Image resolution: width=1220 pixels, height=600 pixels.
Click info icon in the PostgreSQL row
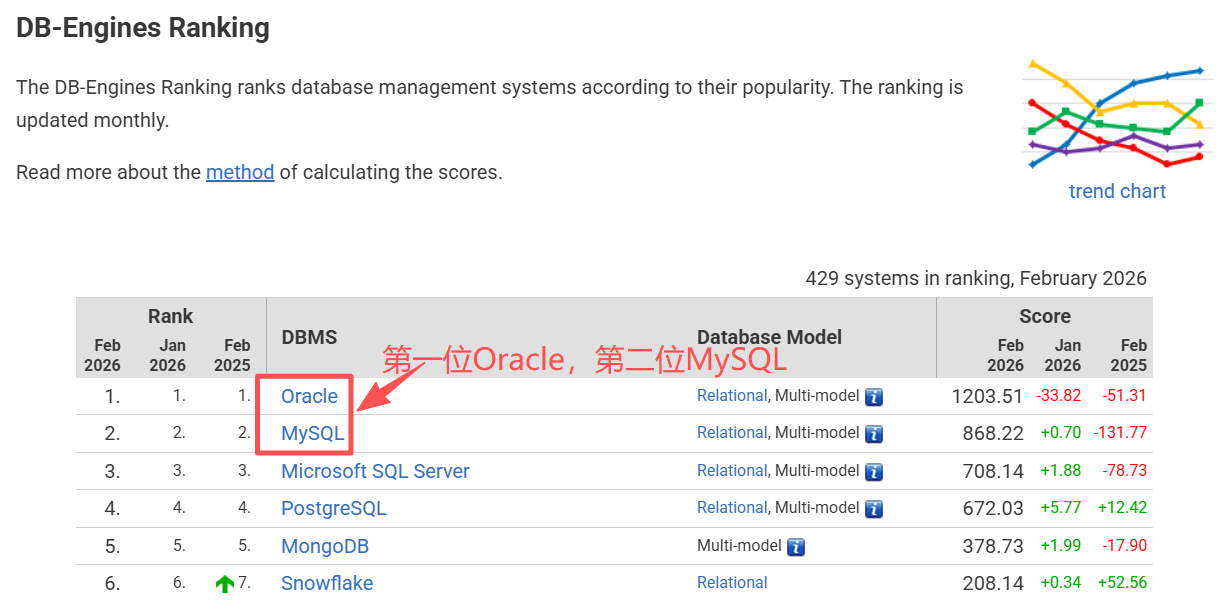click(874, 509)
